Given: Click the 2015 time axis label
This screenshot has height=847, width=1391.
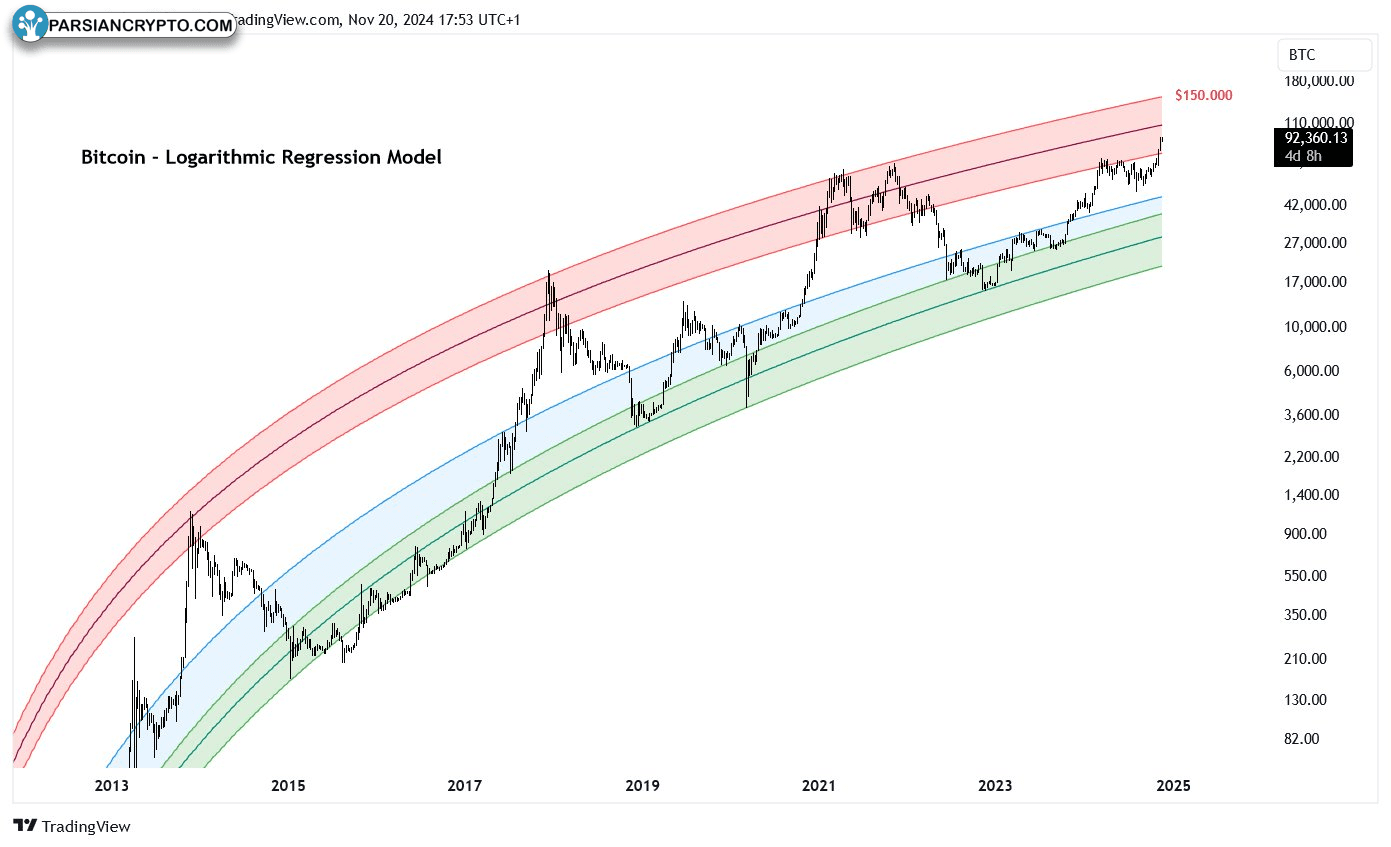Looking at the screenshot, I should (288, 786).
